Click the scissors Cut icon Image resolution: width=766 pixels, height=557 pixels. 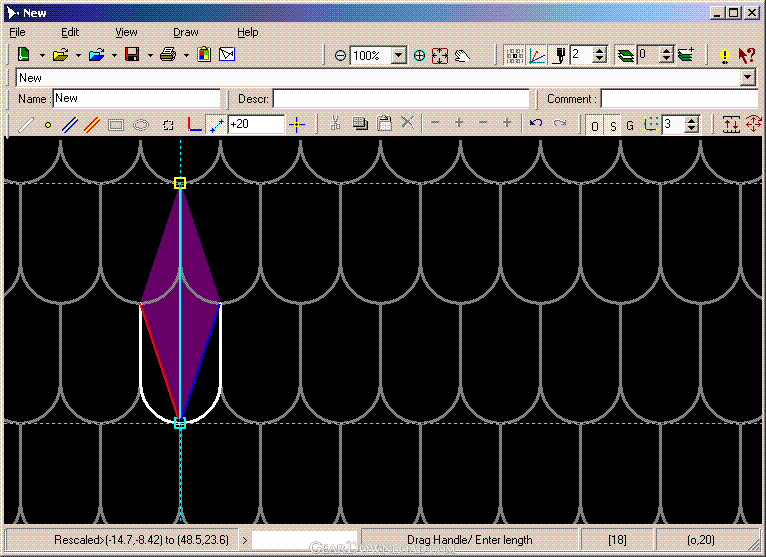tap(335, 123)
